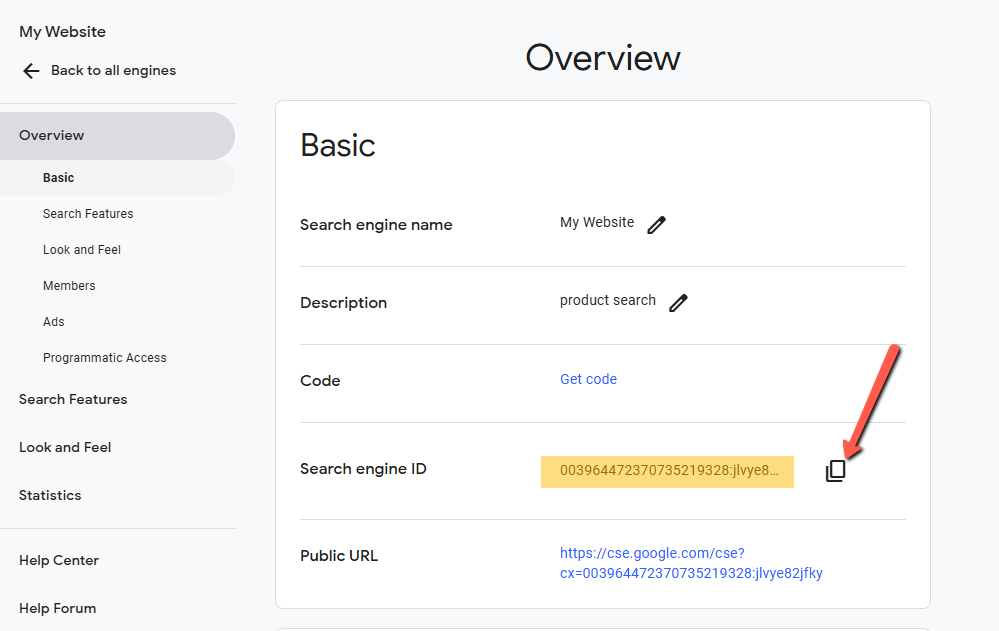
Task: Open main Search Features menu item
Action: coord(73,400)
